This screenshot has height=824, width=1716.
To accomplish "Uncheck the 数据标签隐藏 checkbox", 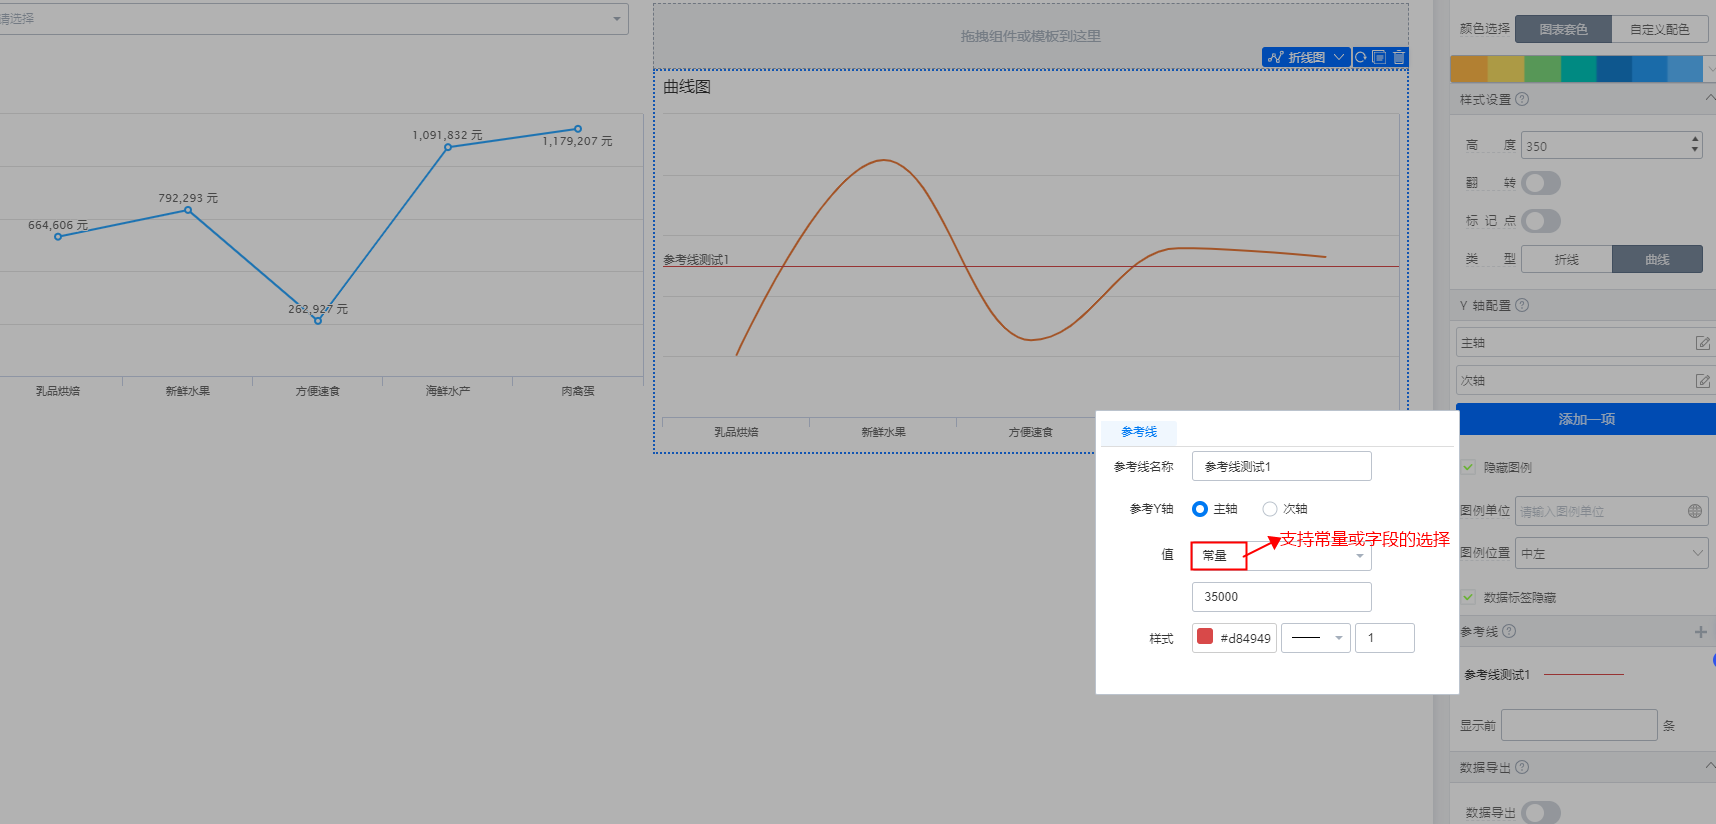I will click(1468, 597).
